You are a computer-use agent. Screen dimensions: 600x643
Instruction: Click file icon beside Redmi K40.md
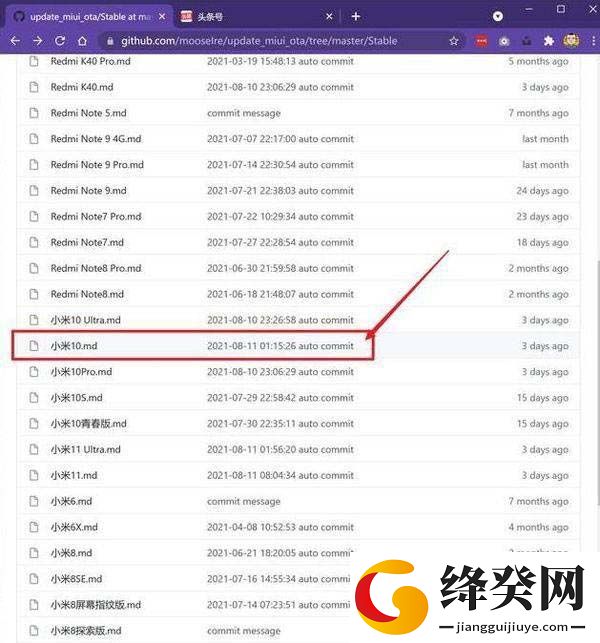34,87
